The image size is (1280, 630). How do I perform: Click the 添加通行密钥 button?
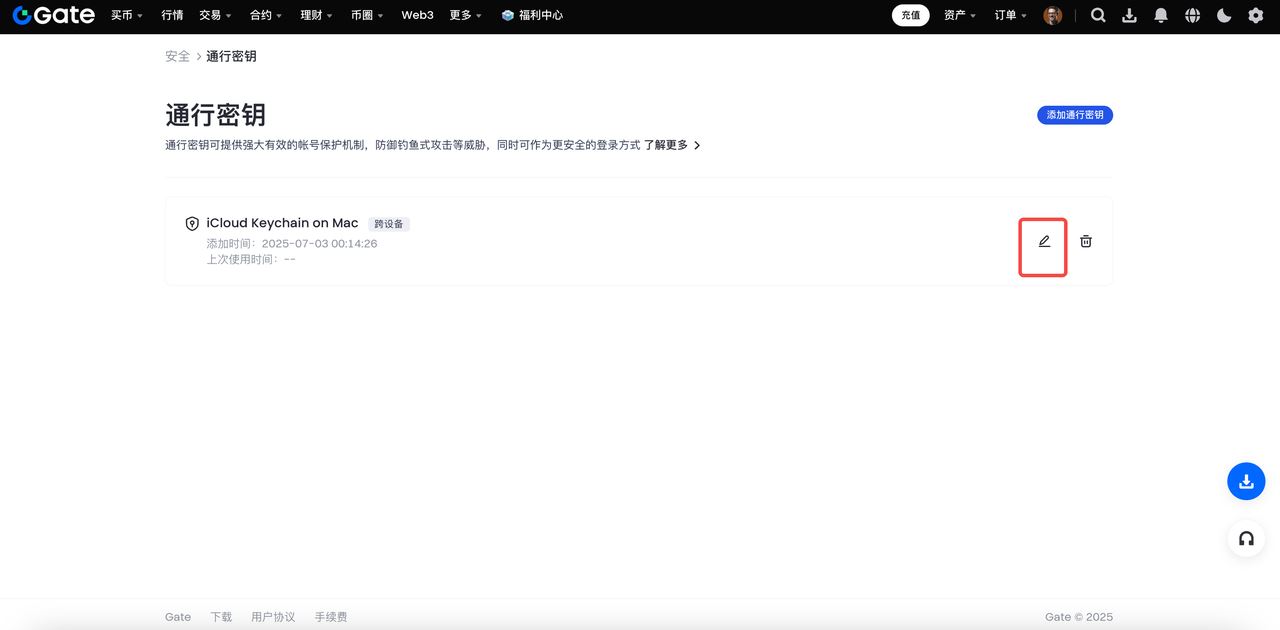[x=1074, y=115]
